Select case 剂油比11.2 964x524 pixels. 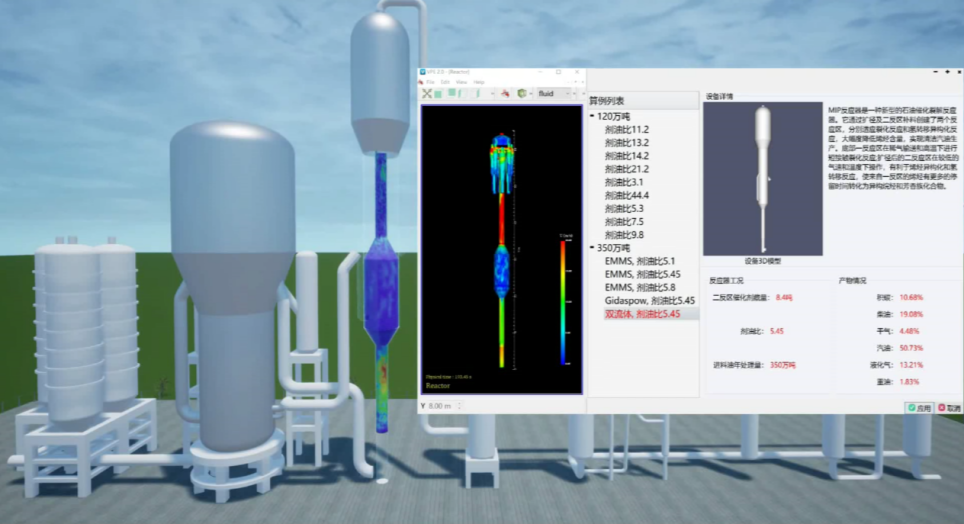click(x=627, y=130)
